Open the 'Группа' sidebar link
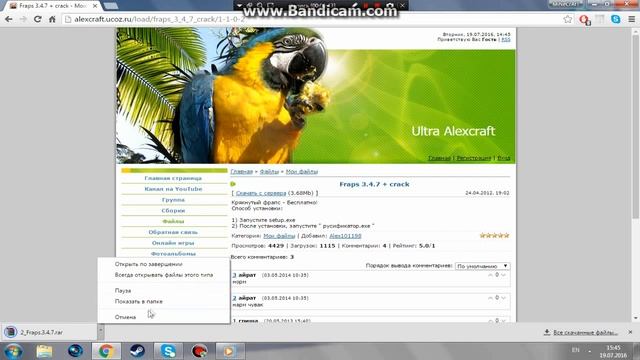Image resolution: width=640 pixels, height=360 pixels. [x=173, y=200]
